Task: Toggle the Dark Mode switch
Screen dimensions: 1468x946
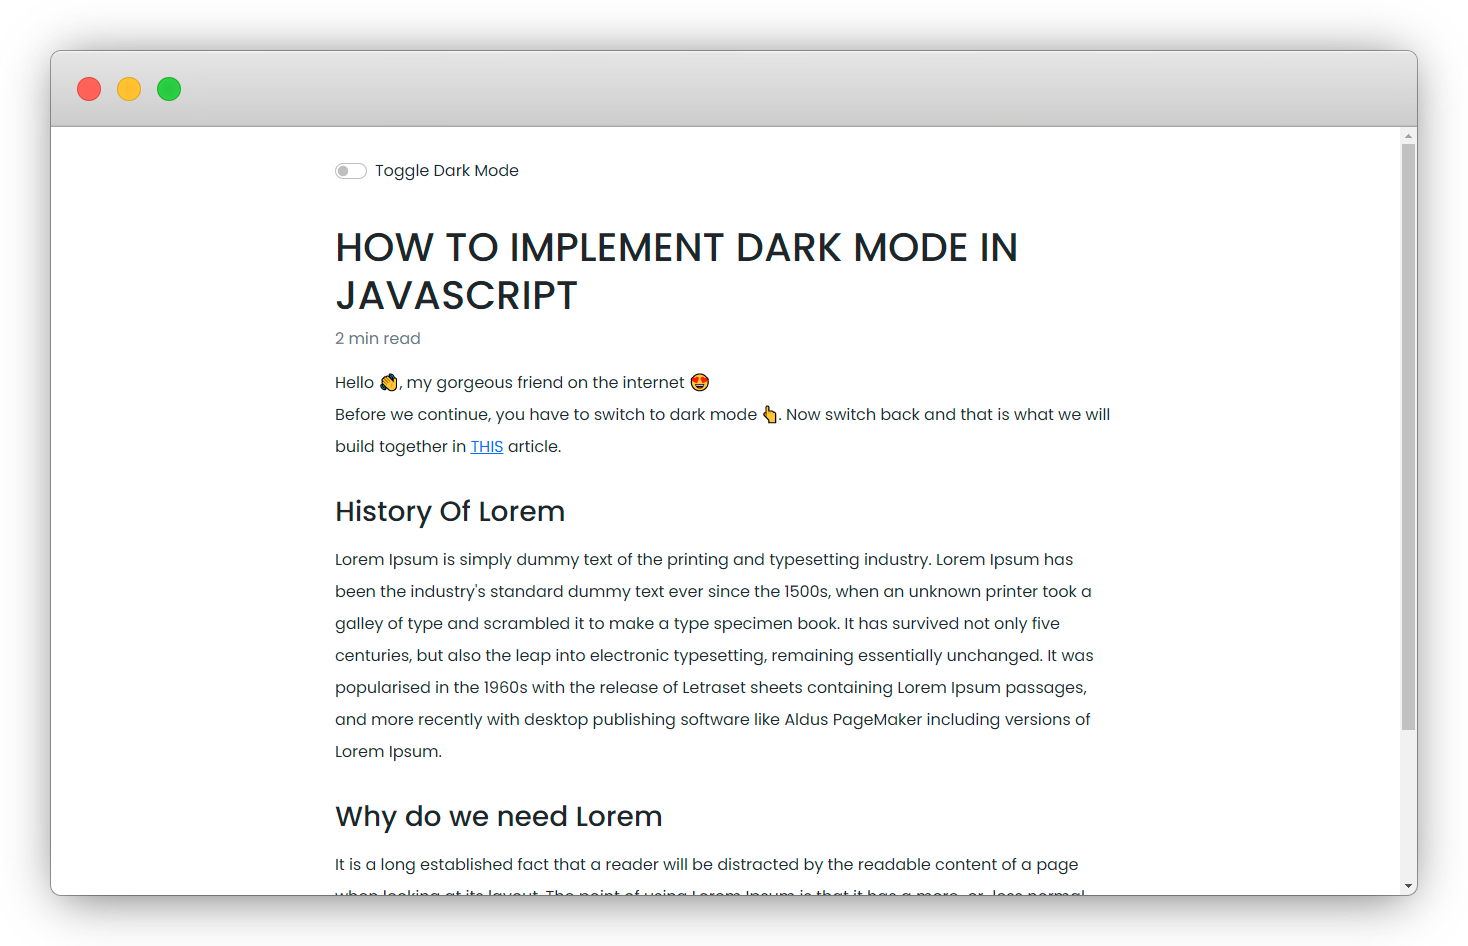Action: (351, 171)
